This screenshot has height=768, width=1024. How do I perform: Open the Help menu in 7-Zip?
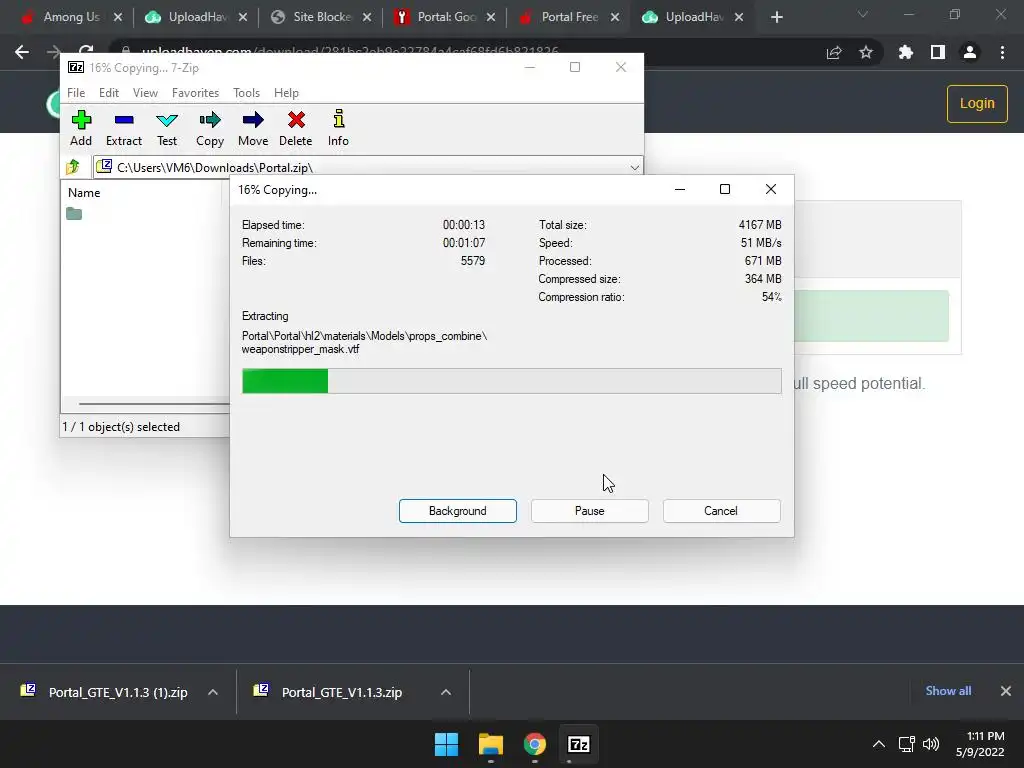click(x=286, y=93)
